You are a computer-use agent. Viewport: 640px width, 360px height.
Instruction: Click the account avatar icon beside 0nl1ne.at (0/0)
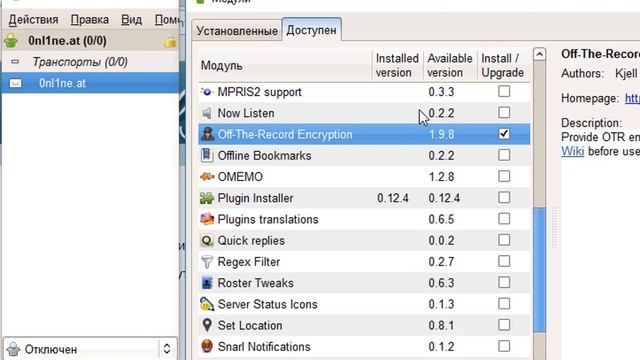(11, 40)
